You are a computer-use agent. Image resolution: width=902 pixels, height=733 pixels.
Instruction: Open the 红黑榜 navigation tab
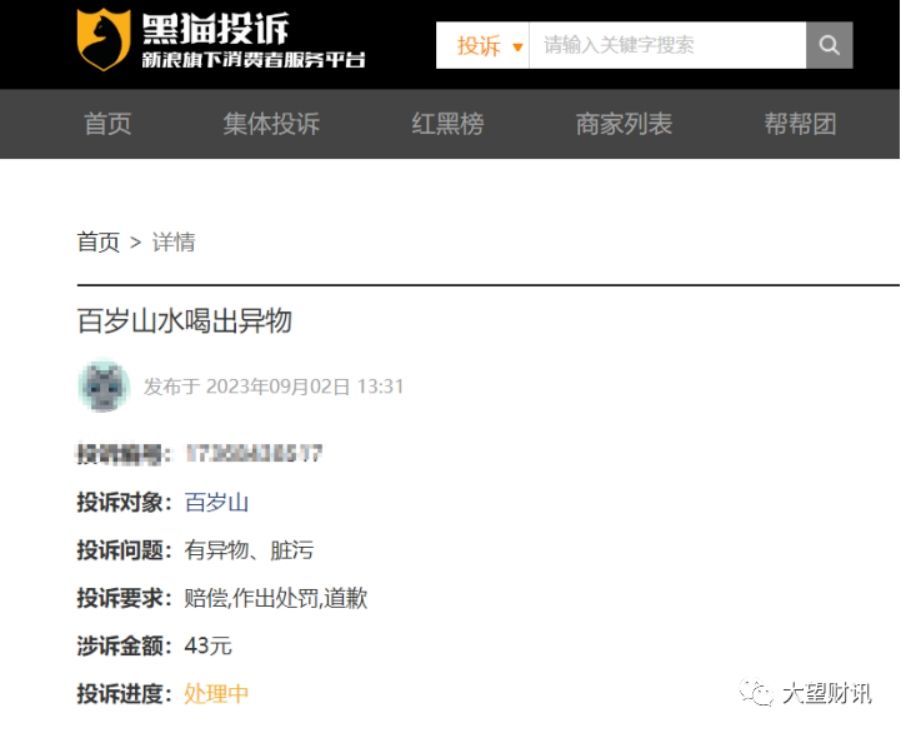[448, 124]
